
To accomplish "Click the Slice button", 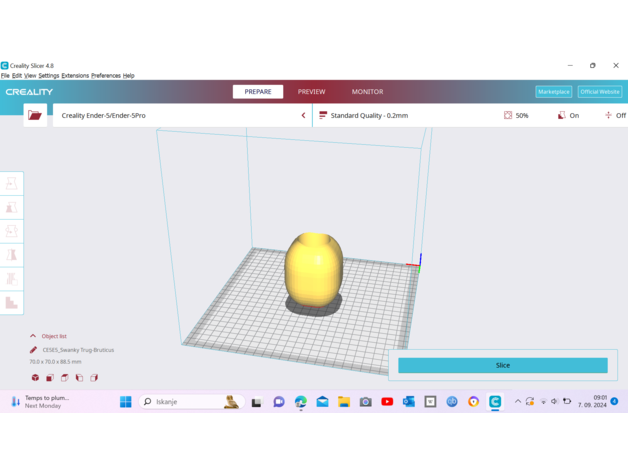I will pos(502,365).
